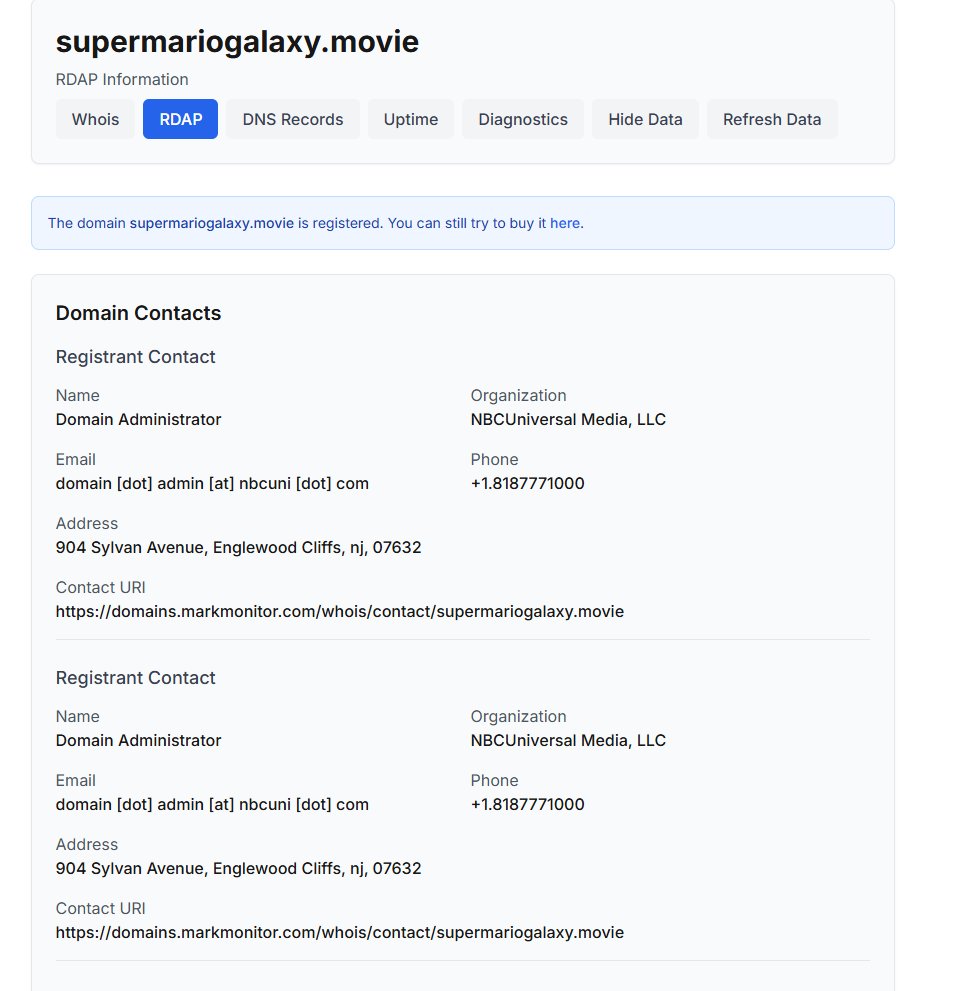962x991 pixels.
Task: Open the second registrant Contact URI link
Action: 340,932
